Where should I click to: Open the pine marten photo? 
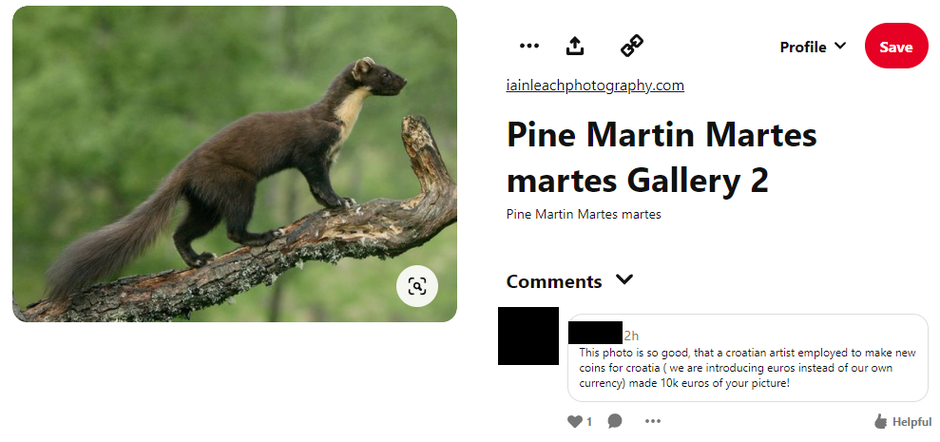[x=234, y=164]
